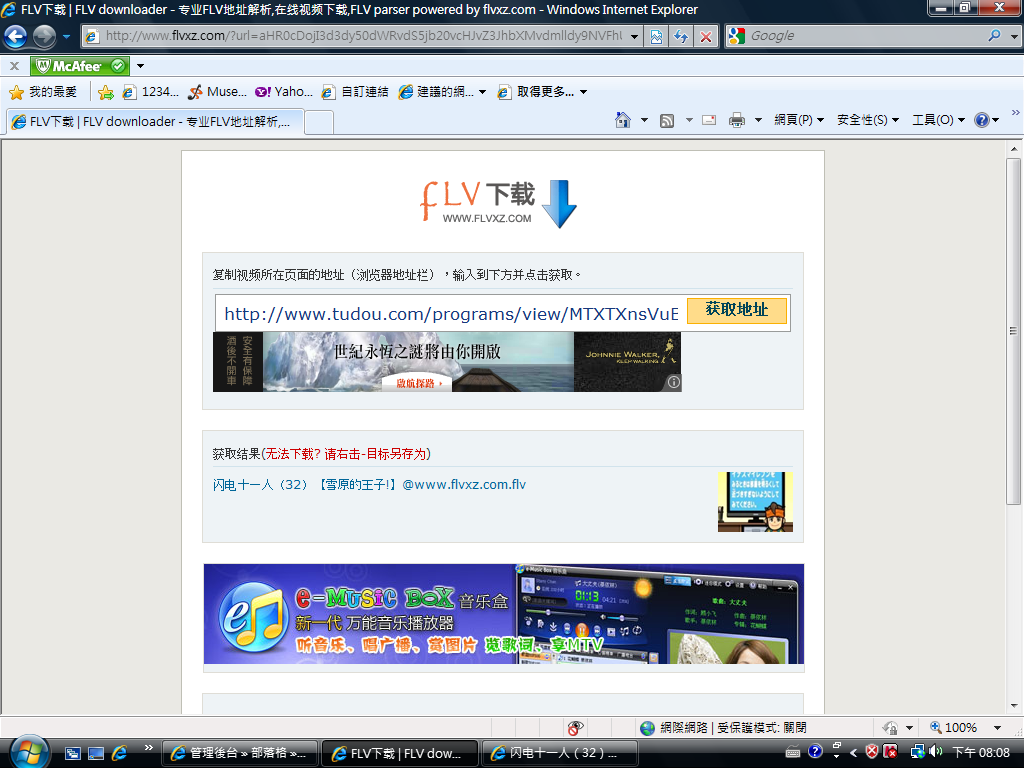Click the volume speaker tray icon
The image size is (1024, 768).
click(936, 752)
